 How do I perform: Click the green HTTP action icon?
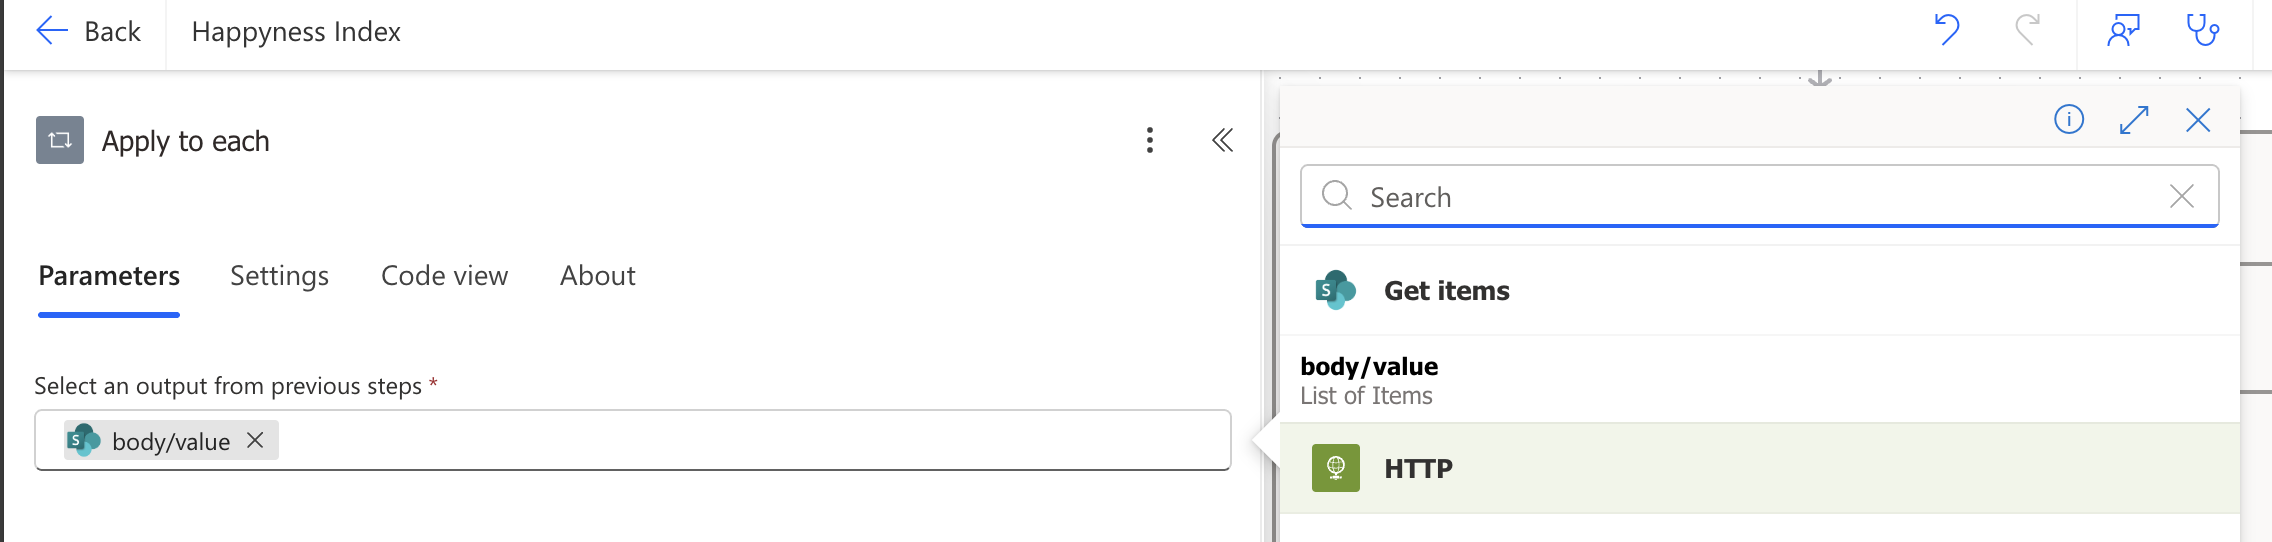point(1335,468)
